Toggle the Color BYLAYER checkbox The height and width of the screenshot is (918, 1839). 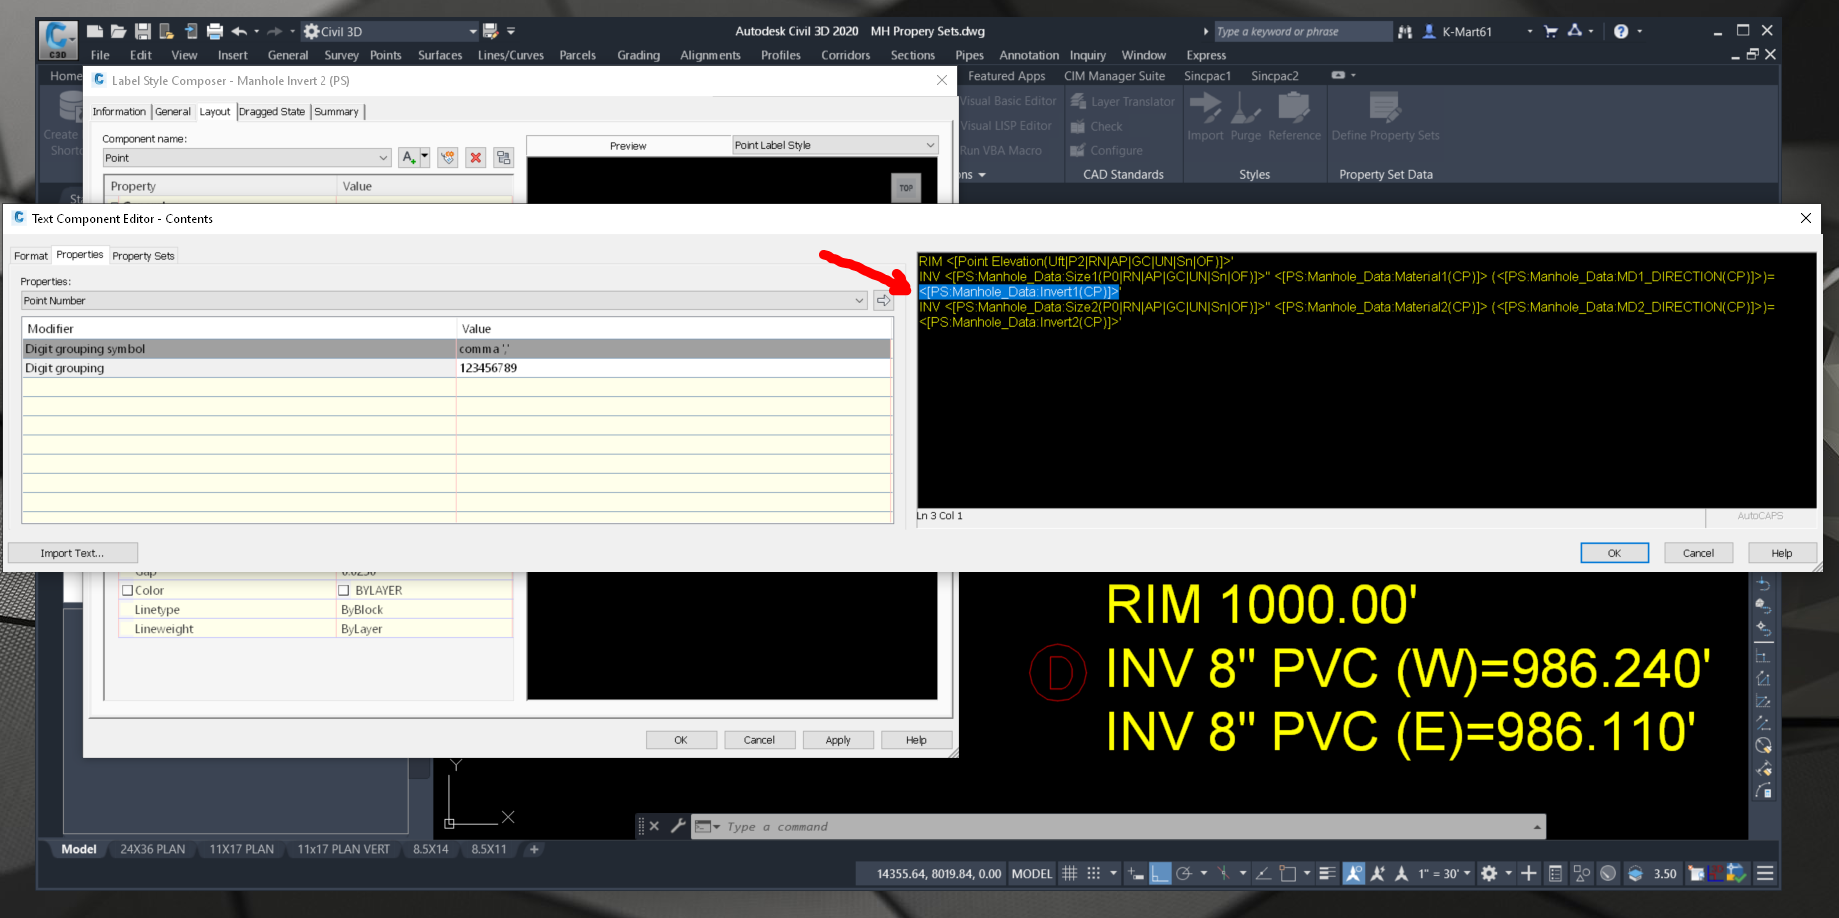[344, 590]
